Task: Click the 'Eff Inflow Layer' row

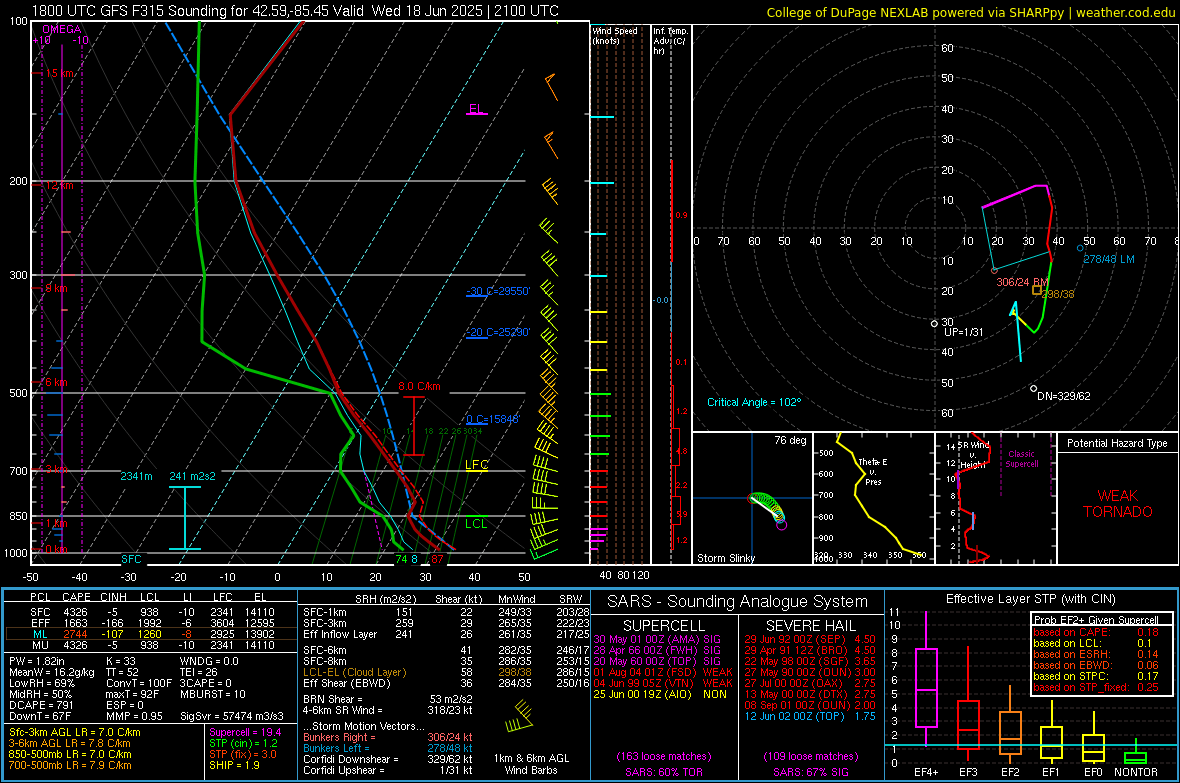Action: coord(446,634)
